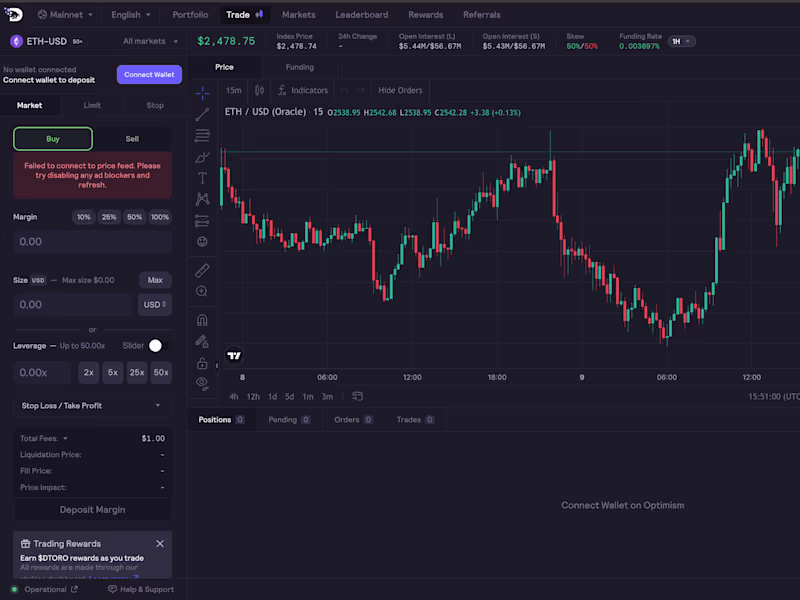This screenshot has width=800, height=600.
Task: Open the Trades history tab
Action: pos(415,420)
